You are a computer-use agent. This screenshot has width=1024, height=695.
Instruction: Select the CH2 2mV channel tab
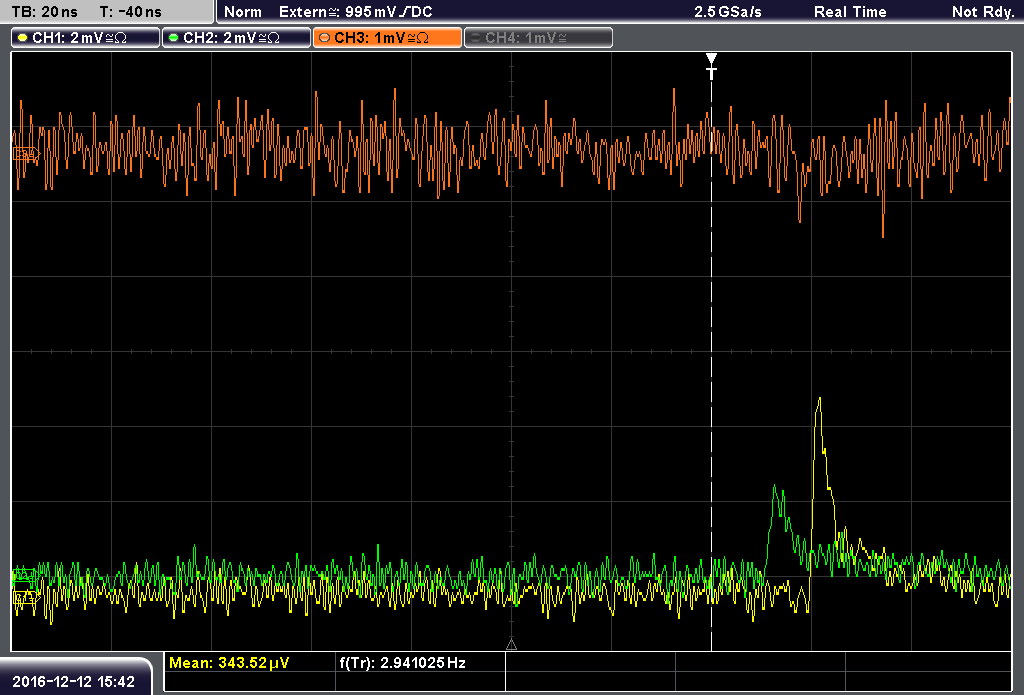point(236,38)
